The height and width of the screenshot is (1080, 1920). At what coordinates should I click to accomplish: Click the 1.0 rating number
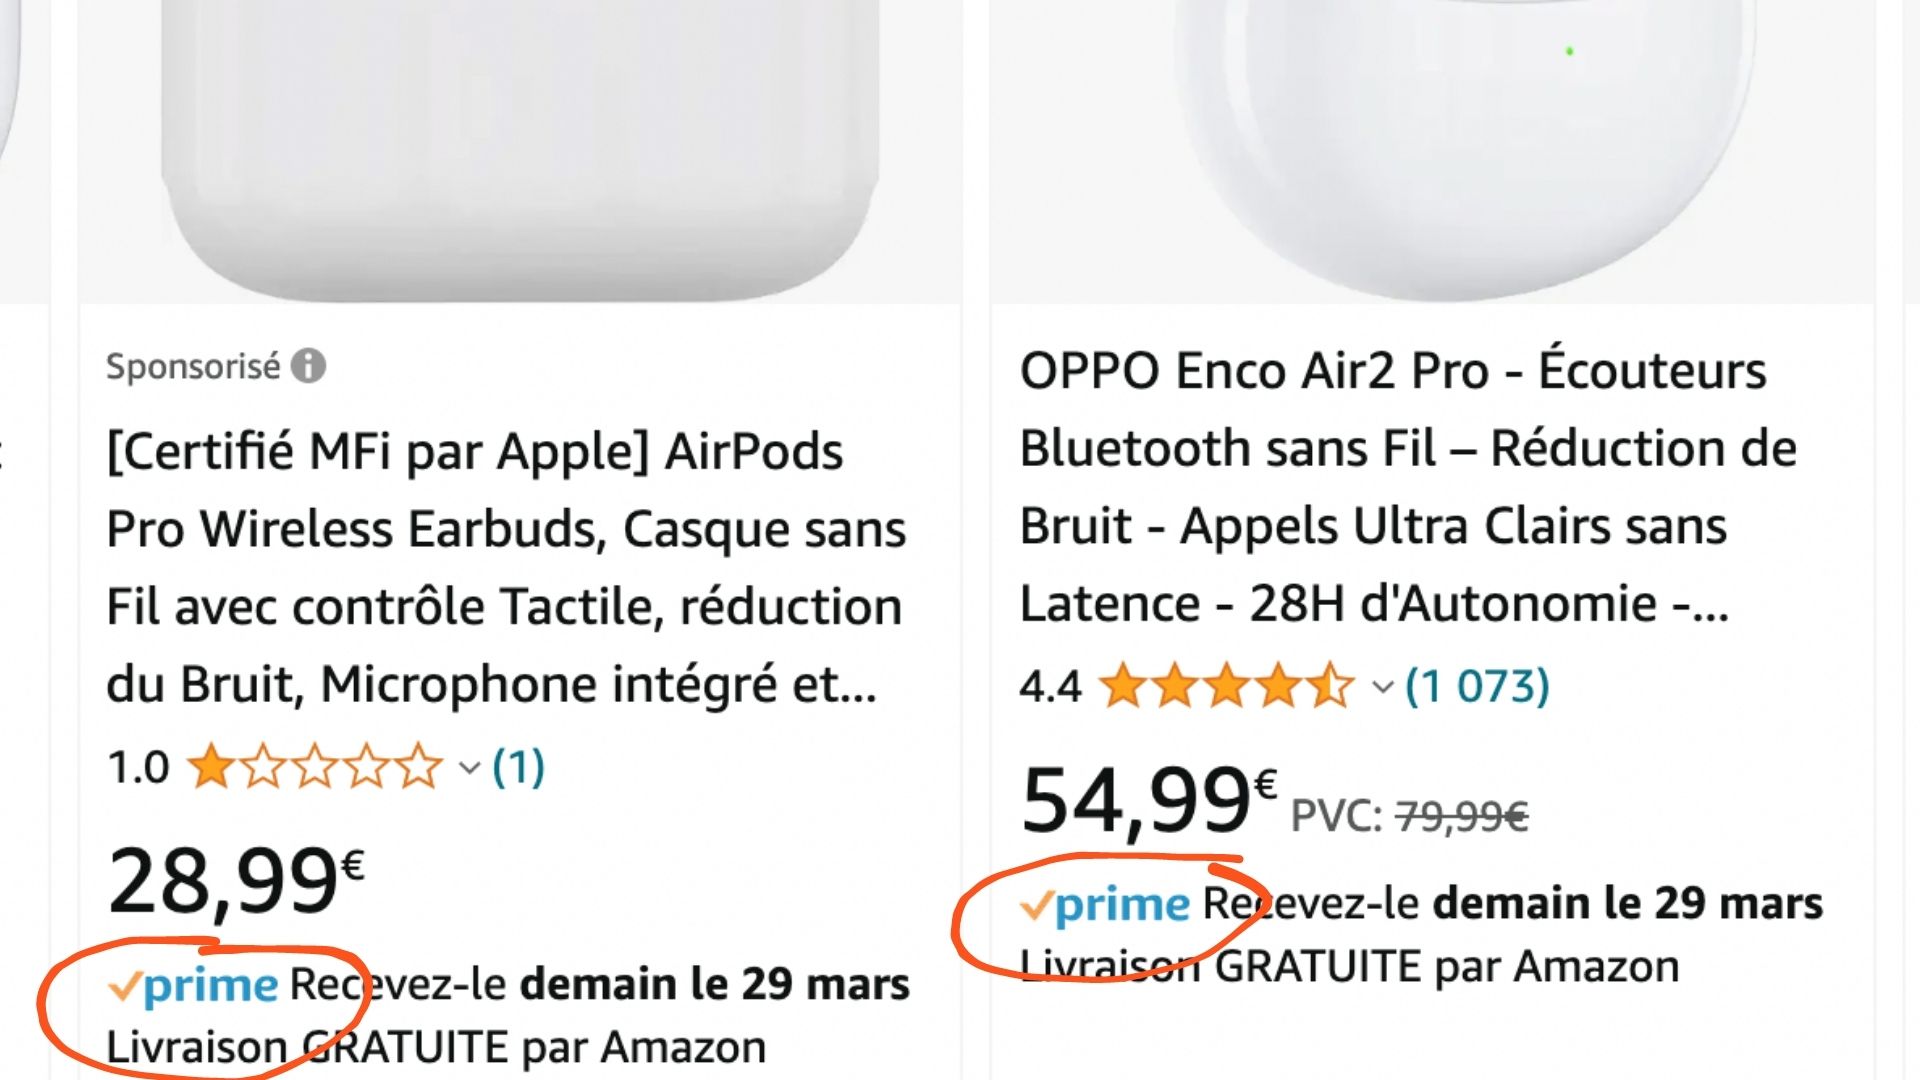point(138,768)
